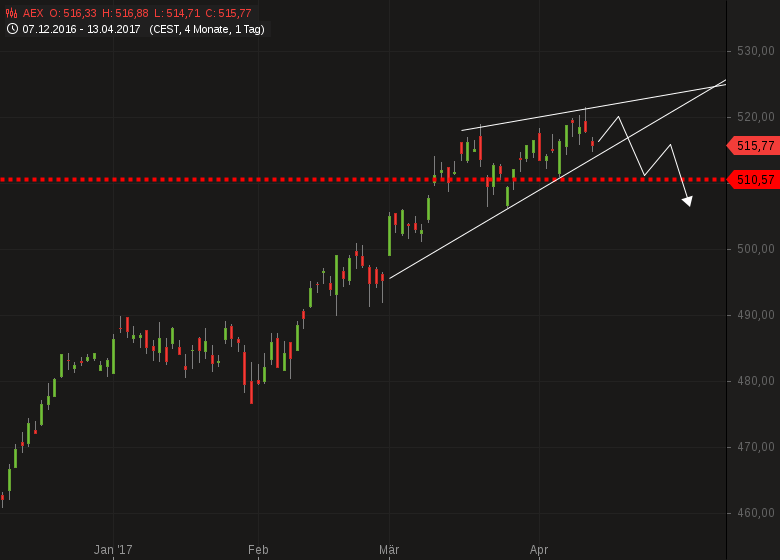Click the 460,00 price axis label
780x560 pixels.
pyautogui.click(x=756, y=513)
